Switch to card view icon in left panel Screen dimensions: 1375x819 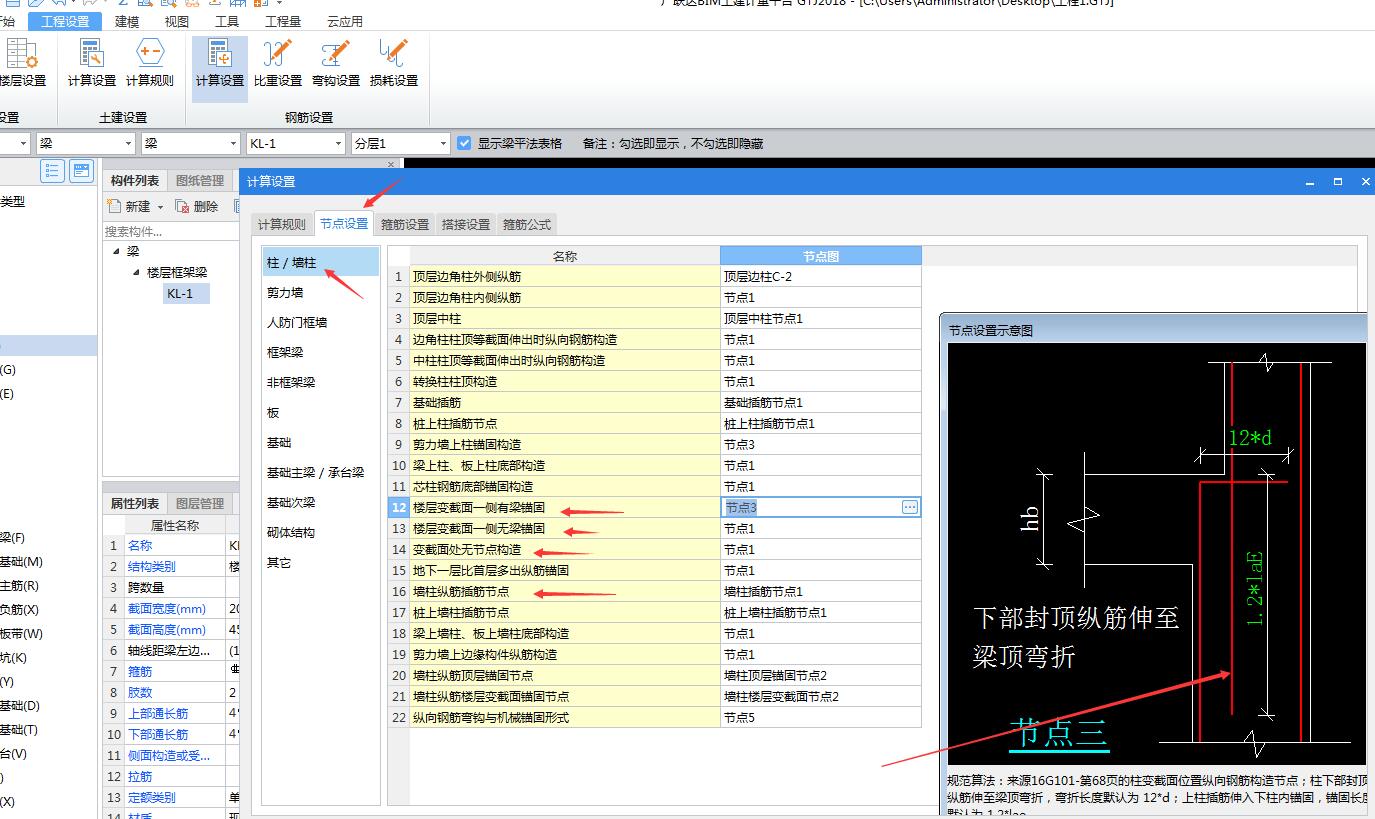coord(81,171)
